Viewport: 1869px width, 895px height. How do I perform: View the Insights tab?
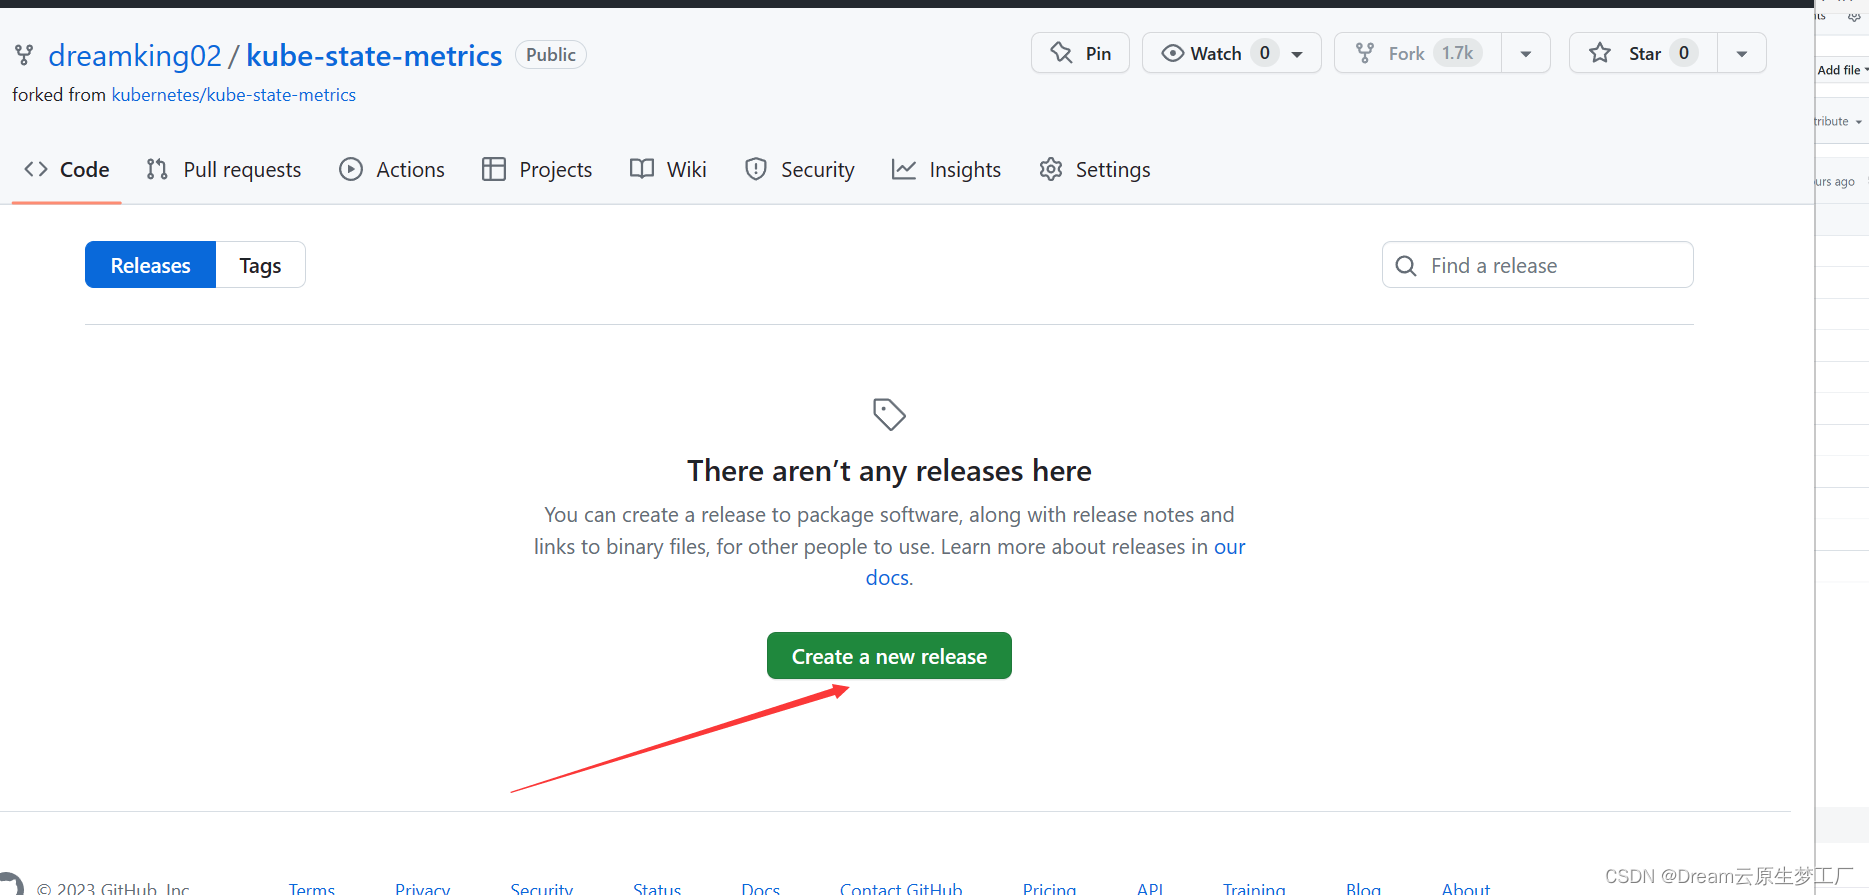pos(946,170)
